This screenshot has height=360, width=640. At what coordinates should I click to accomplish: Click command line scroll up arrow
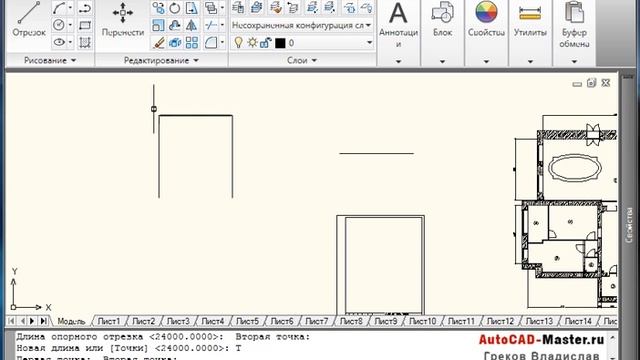point(613,338)
